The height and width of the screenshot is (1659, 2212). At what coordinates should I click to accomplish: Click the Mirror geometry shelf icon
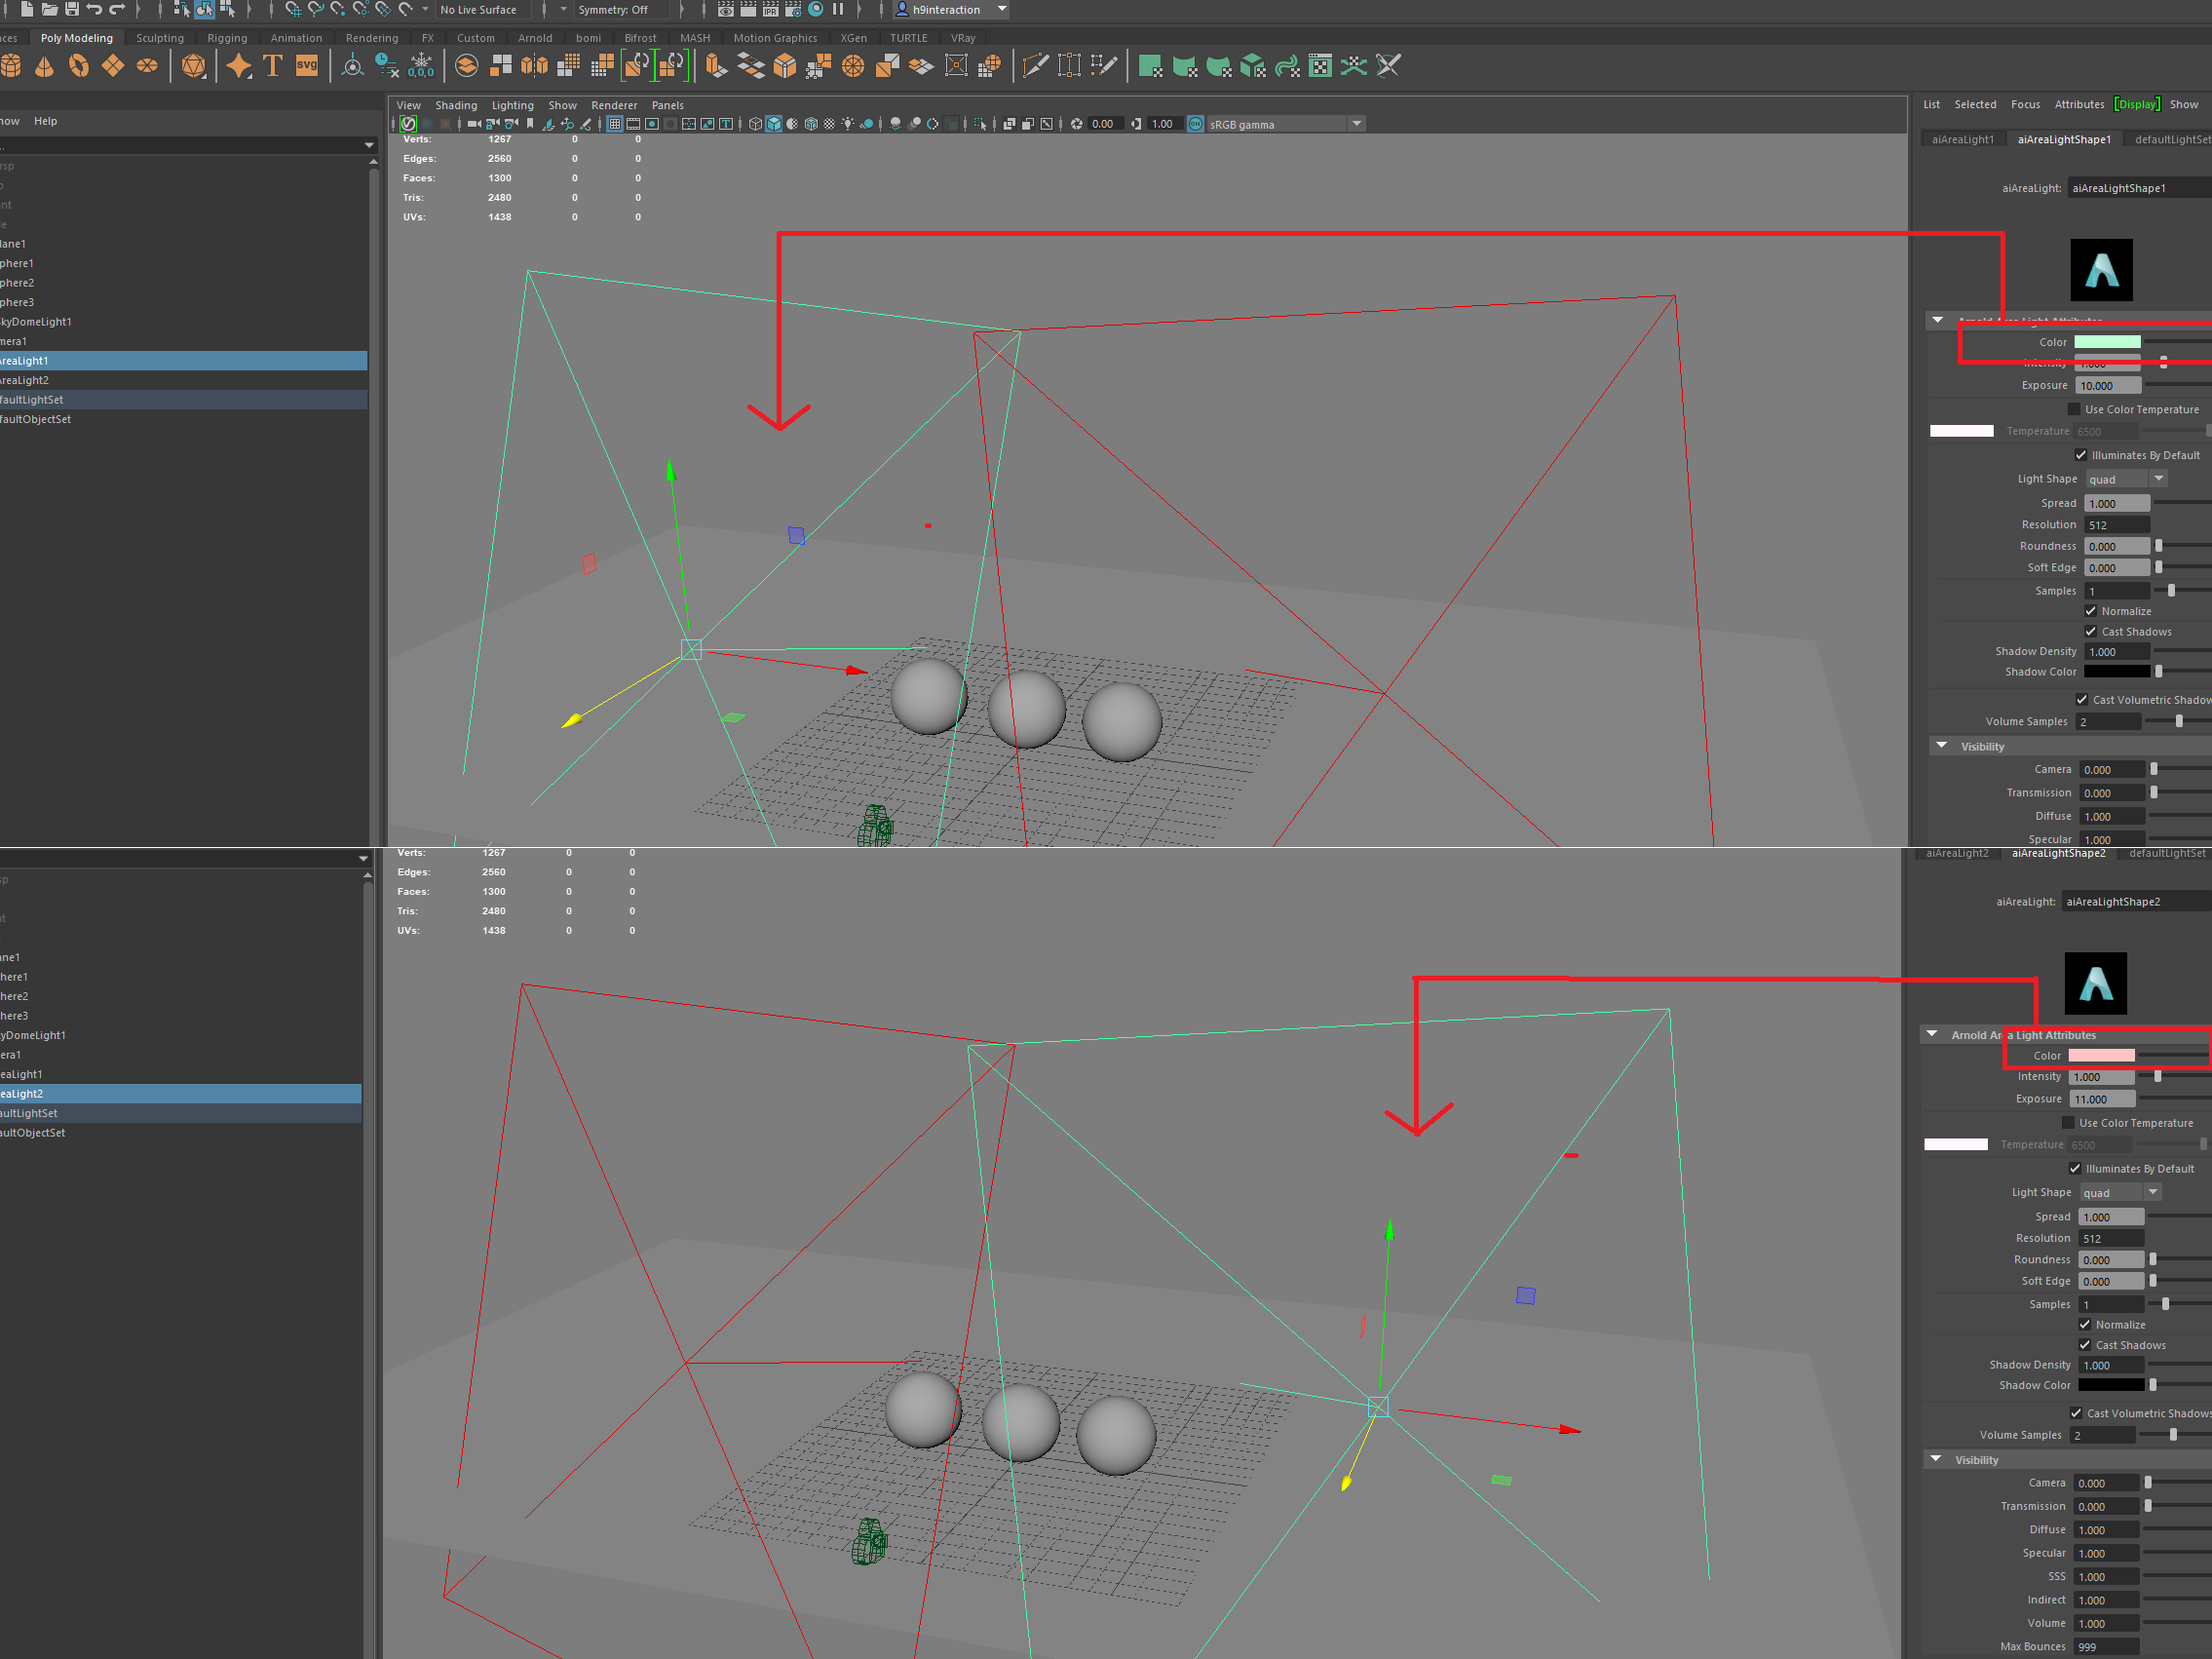(x=535, y=66)
